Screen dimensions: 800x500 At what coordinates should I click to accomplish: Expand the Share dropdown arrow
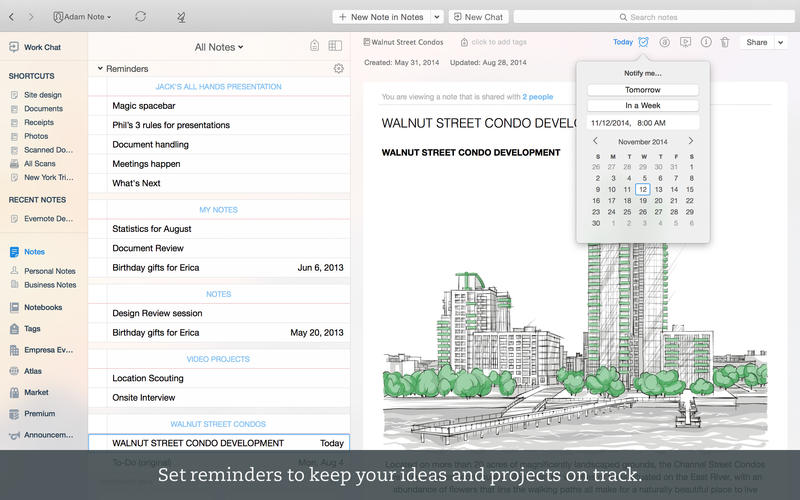[x=781, y=42]
